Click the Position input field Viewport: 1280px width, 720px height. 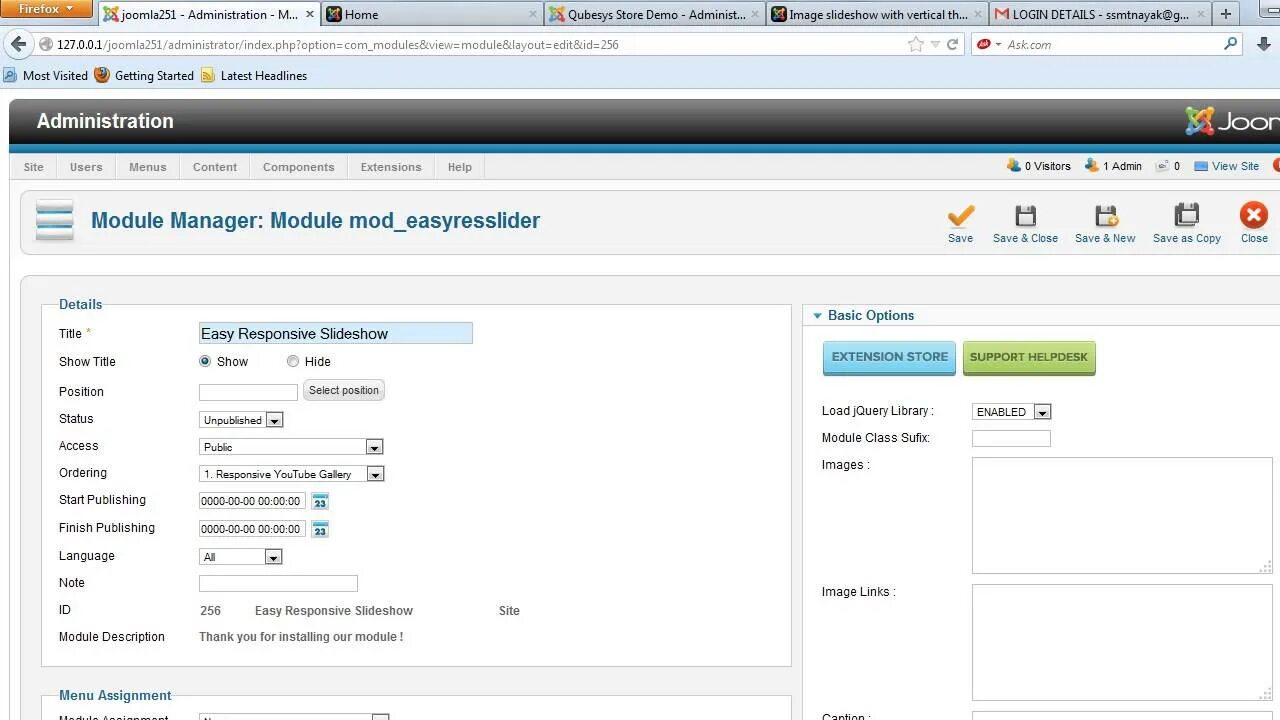(248, 392)
